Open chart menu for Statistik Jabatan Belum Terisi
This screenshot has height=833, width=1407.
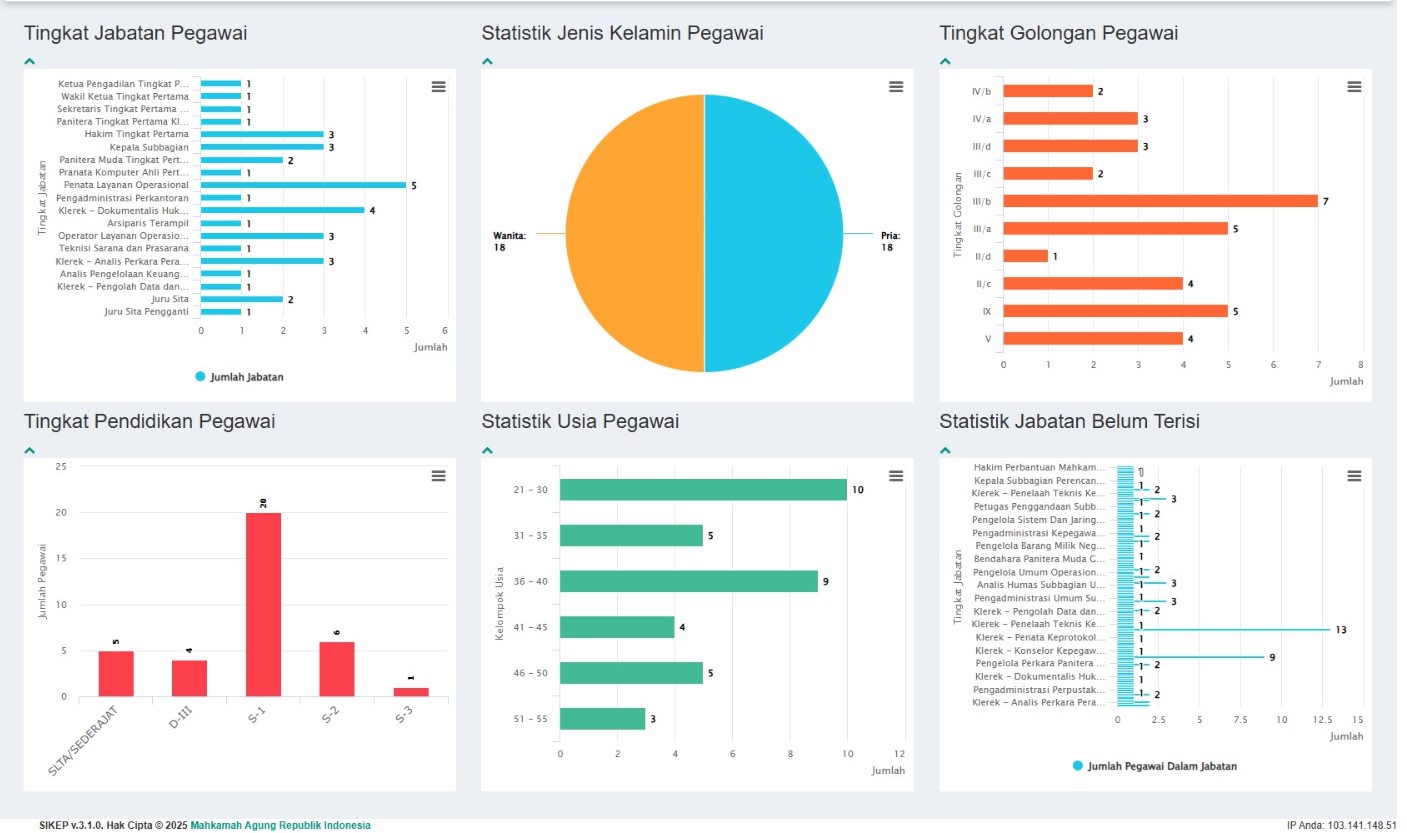1354,476
